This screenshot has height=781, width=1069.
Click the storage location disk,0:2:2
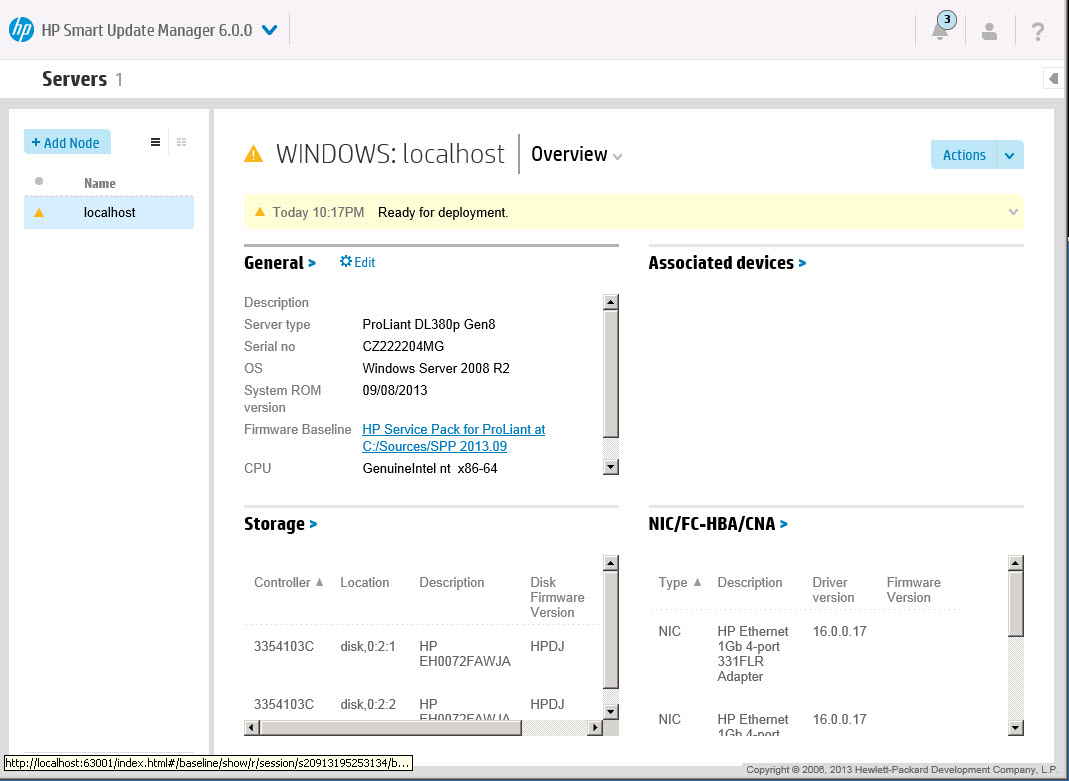point(368,704)
